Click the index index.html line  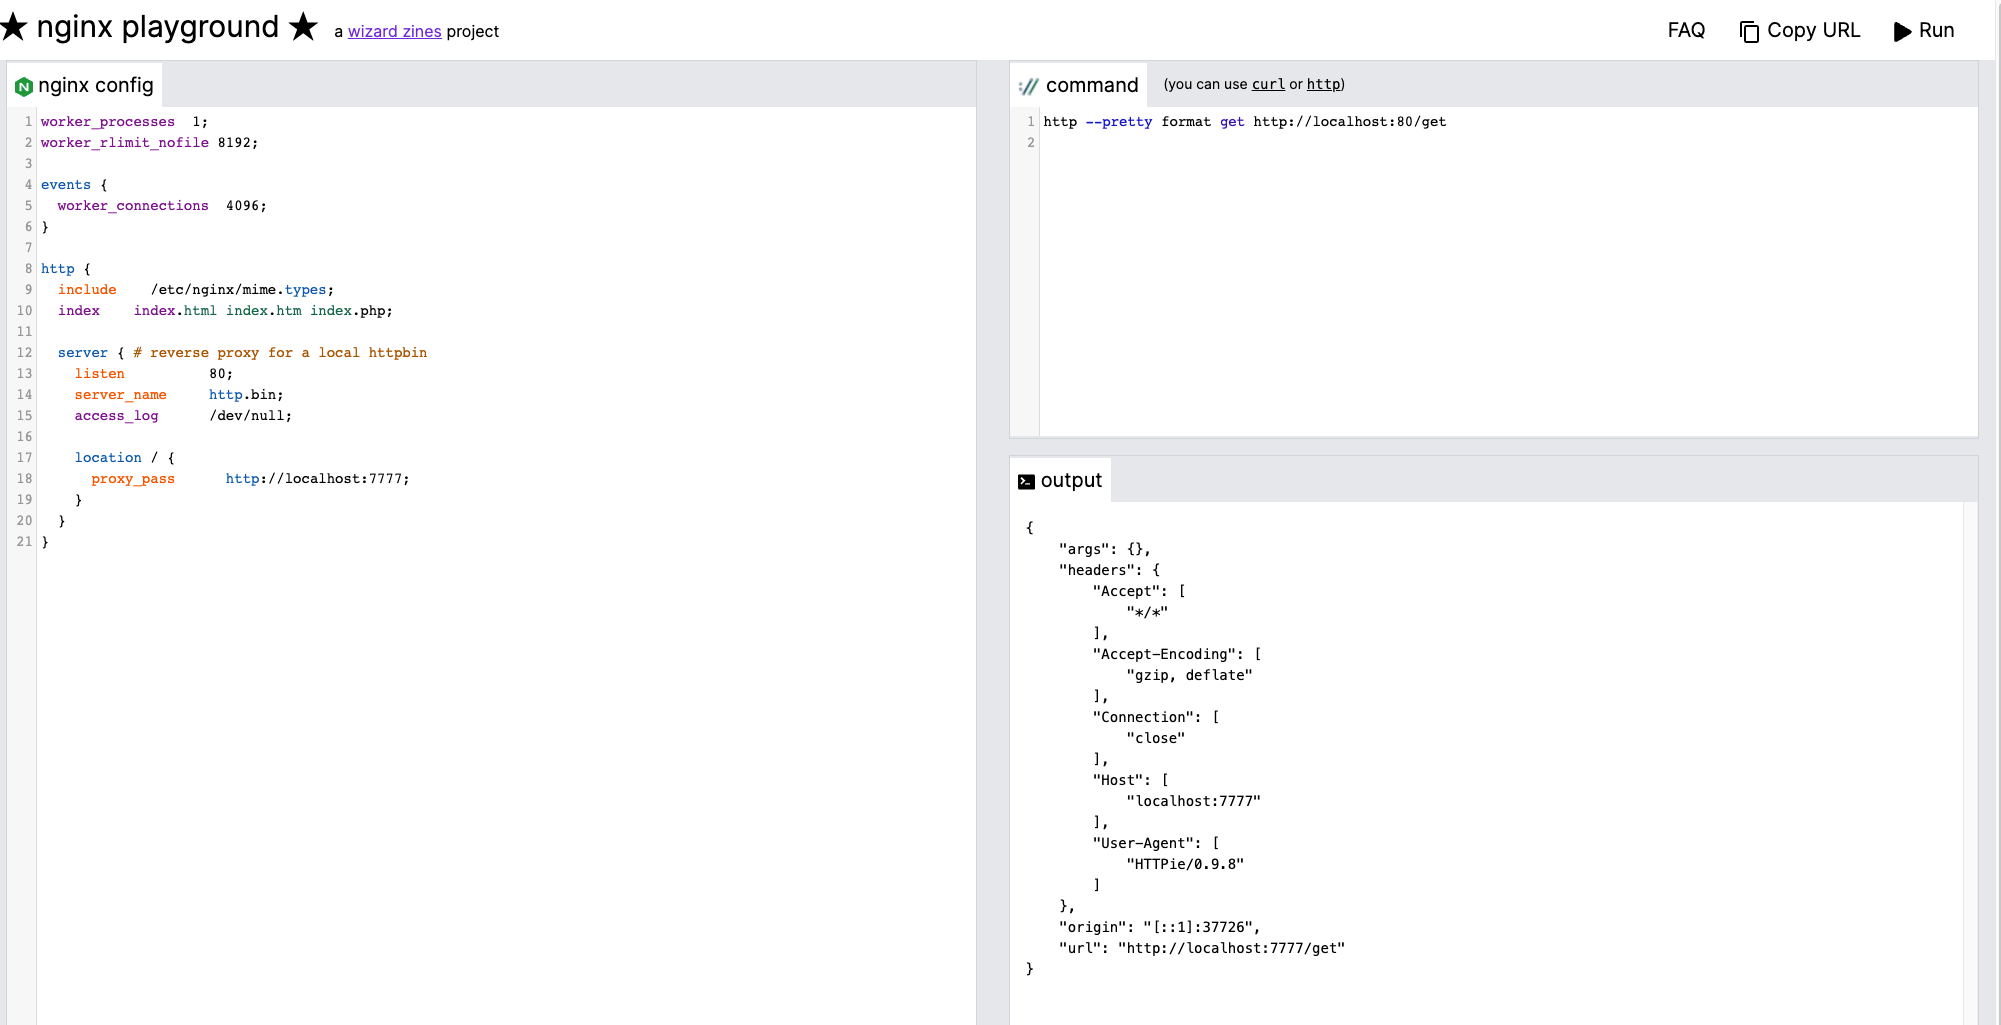[x=225, y=311]
